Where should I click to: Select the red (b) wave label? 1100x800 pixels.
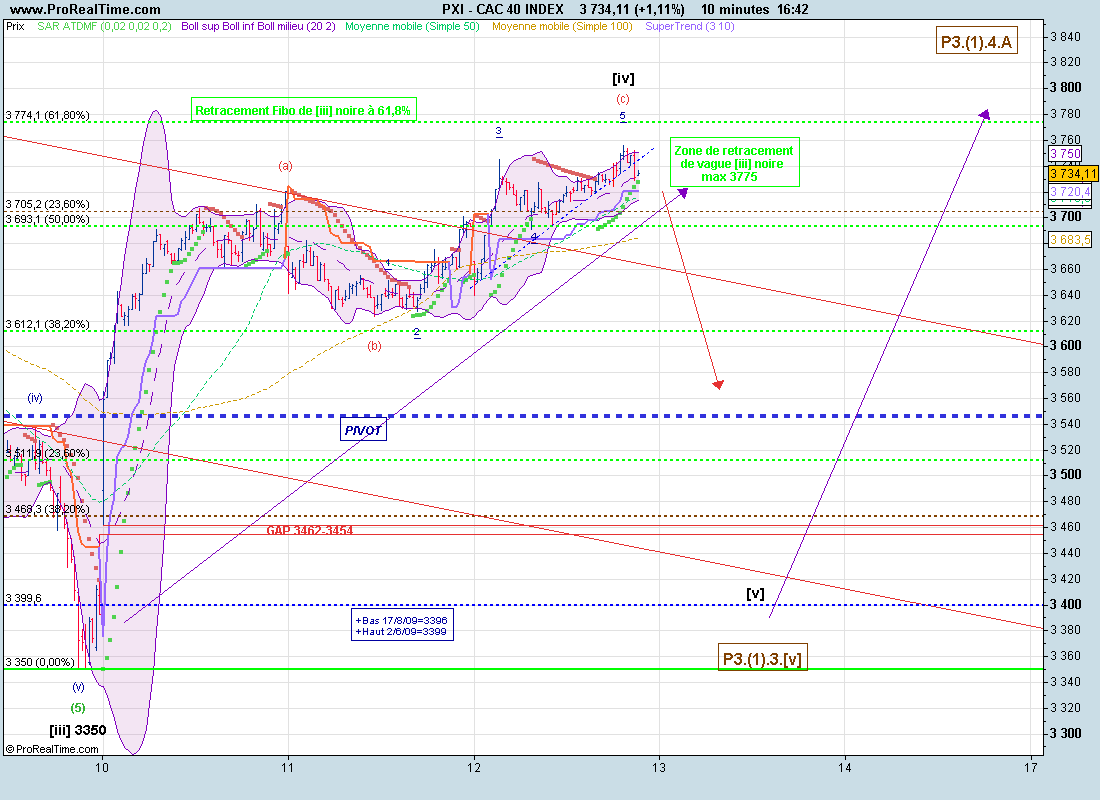pyautogui.click(x=375, y=346)
